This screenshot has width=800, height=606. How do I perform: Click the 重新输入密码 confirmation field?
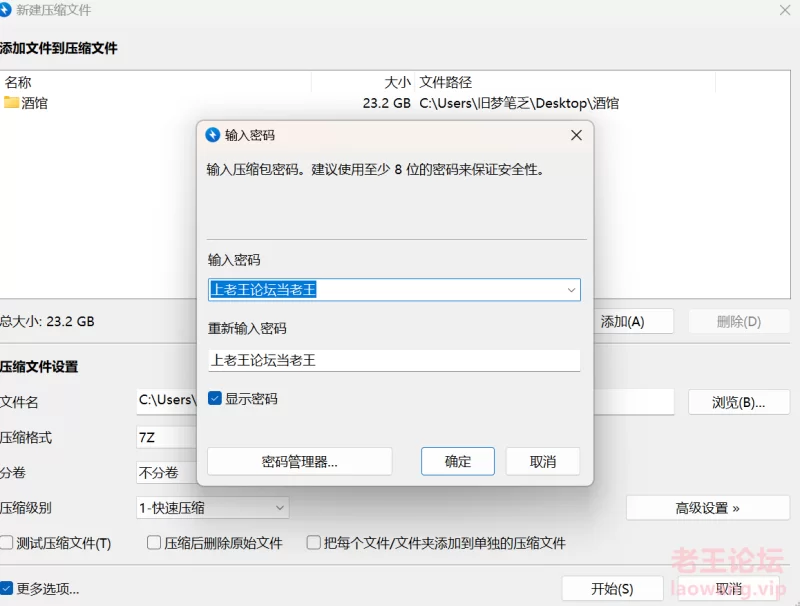pos(394,361)
